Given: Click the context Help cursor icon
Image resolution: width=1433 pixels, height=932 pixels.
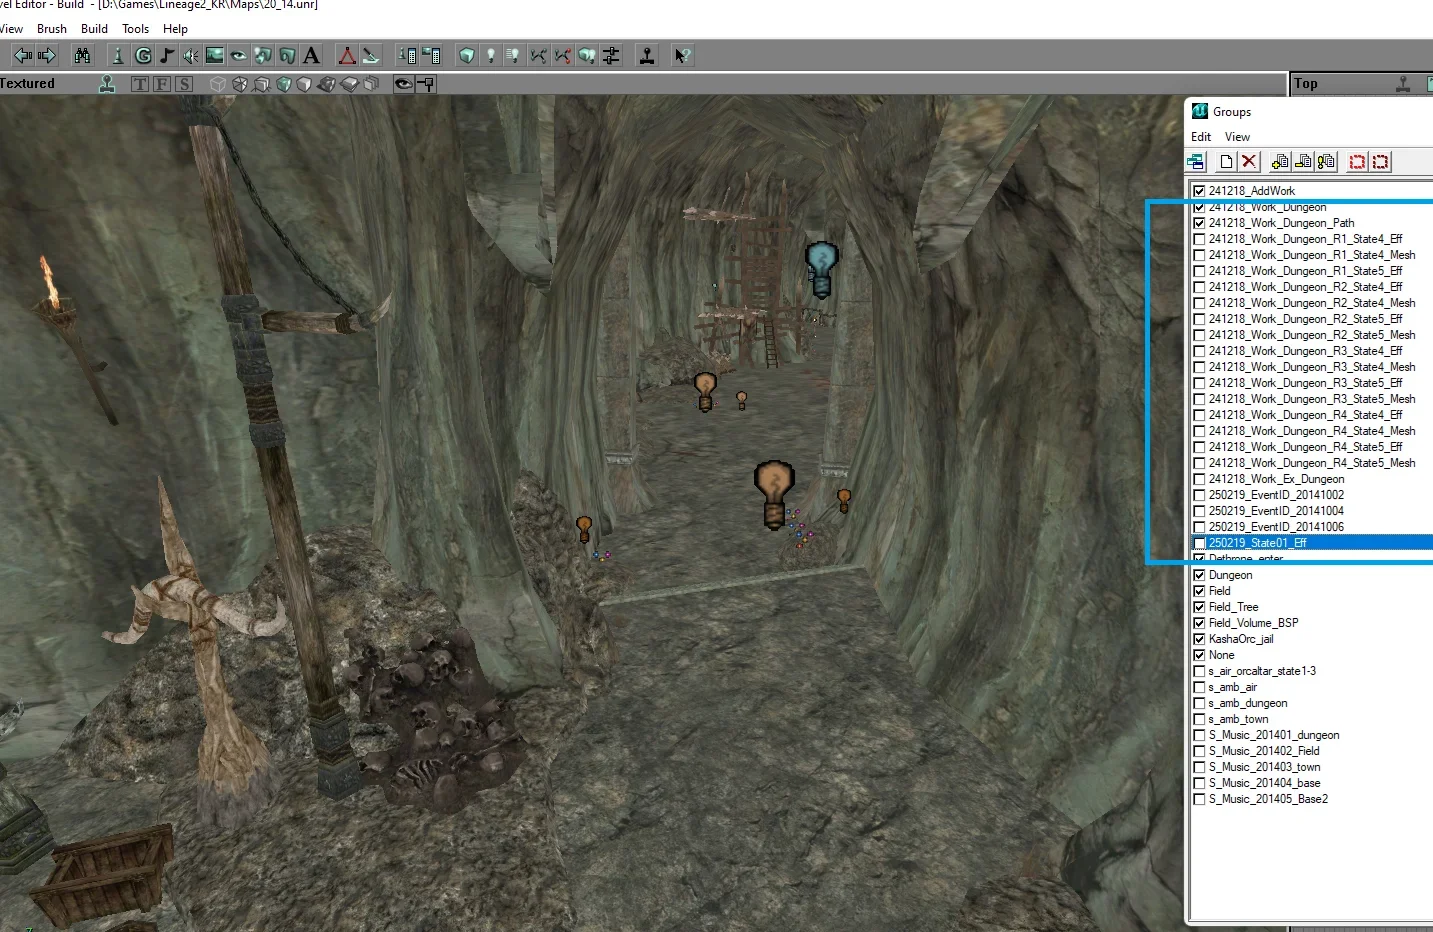Looking at the screenshot, I should tap(682, 56).
